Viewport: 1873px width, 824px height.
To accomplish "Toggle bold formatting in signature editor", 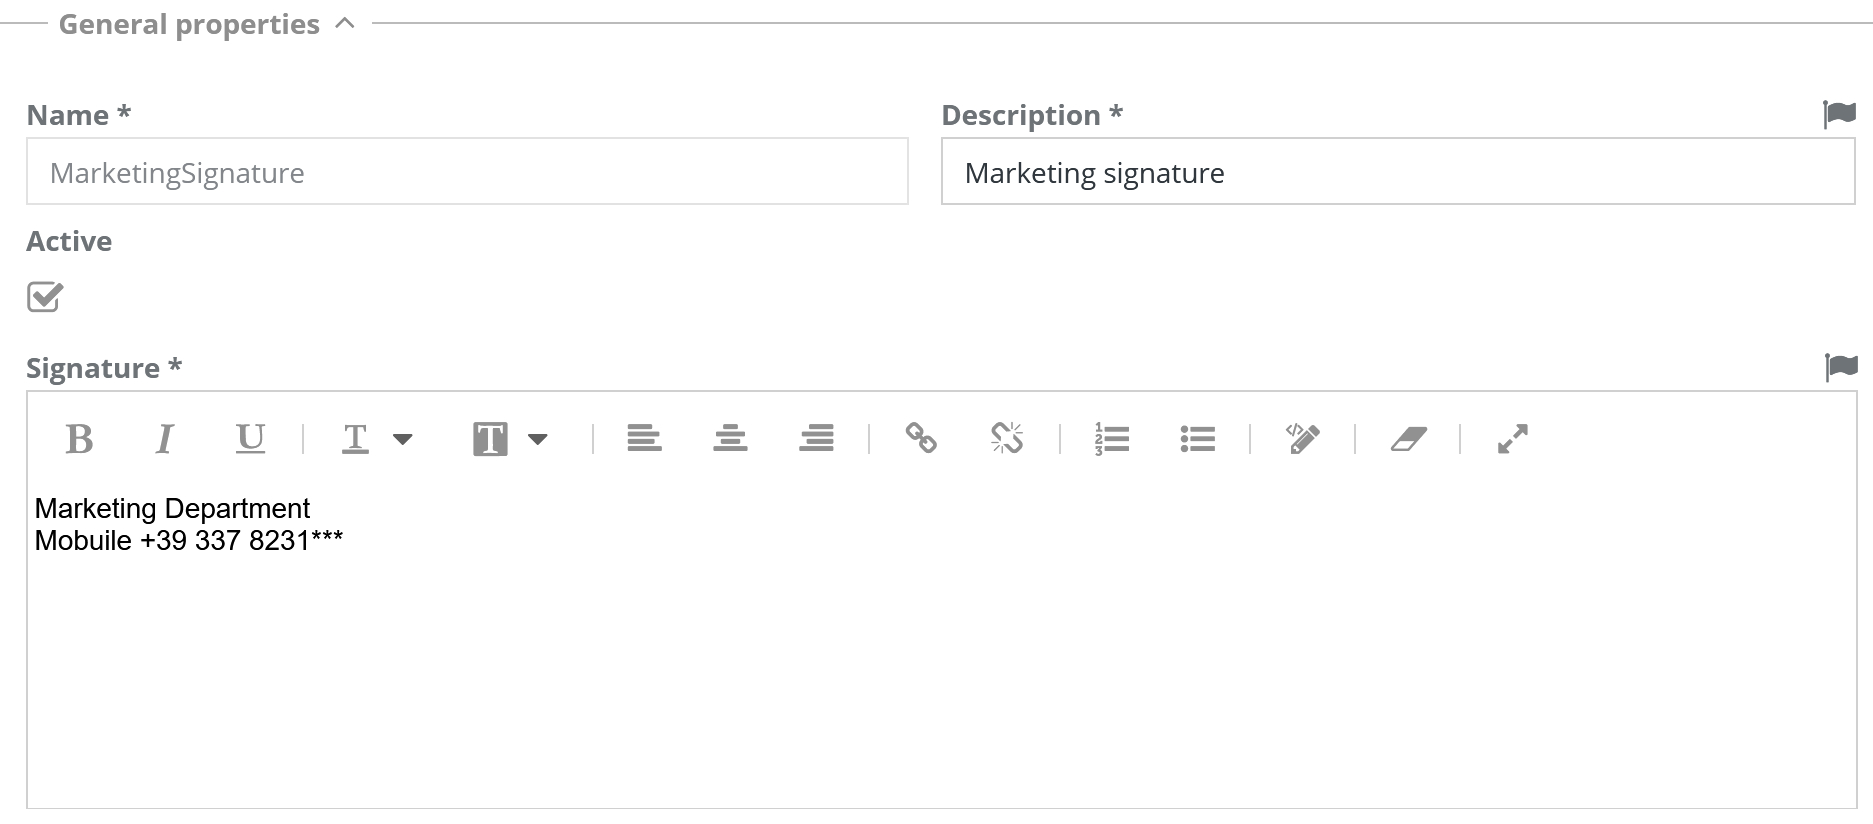I will [x=79, y=439].
